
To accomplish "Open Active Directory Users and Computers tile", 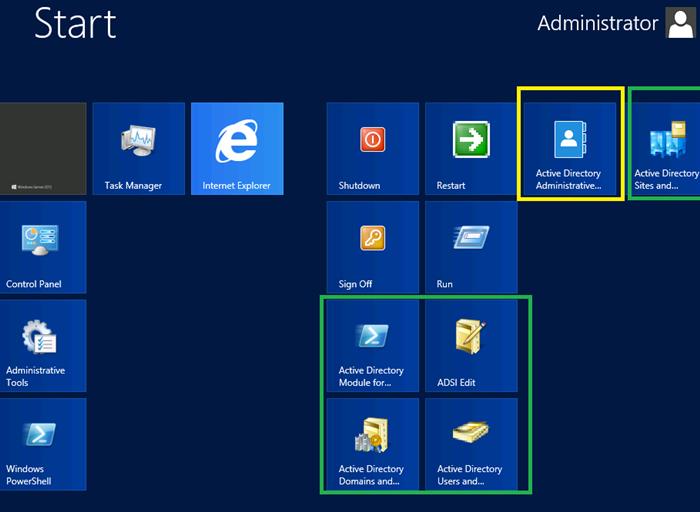I will click(471, 445).
